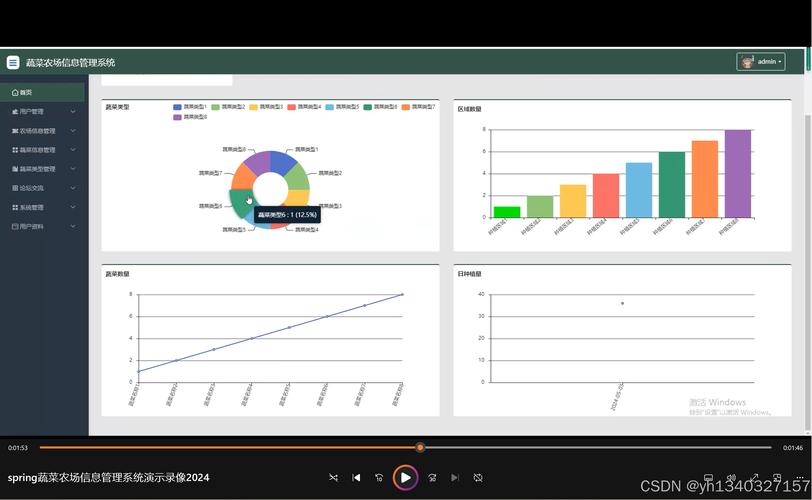Toggle the repeat icon in player
Image resolution: width=812 pixels, height=500 pixels.
[478, 478]
